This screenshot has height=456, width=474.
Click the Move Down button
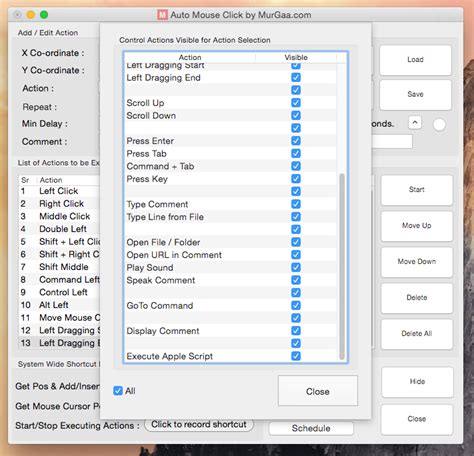click(x=417, y=262)
